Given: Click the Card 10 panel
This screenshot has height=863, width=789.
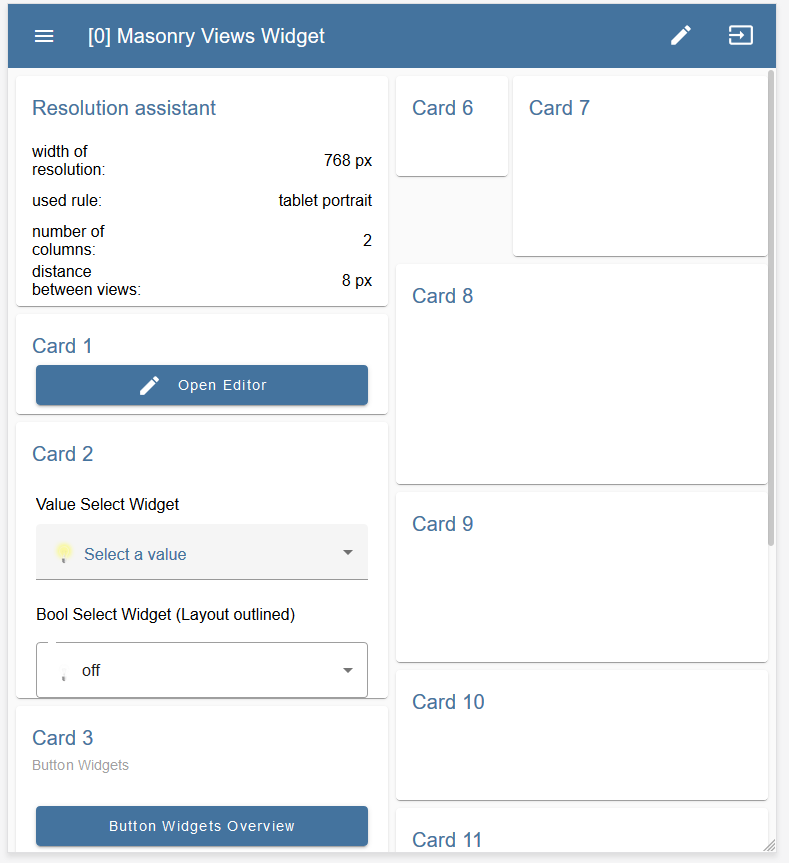Looking at the screenshot, I should click(x=581, y=735).
